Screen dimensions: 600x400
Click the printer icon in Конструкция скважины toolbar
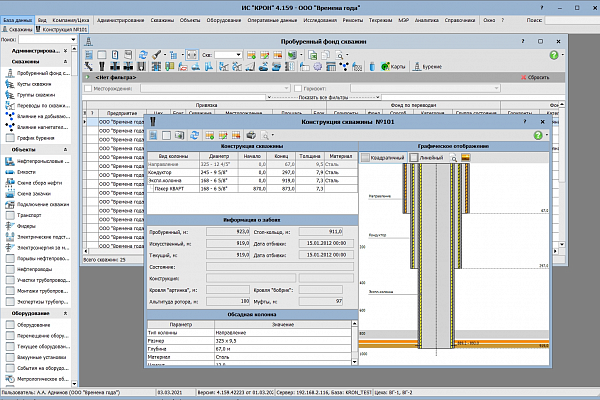pos(251,135)
